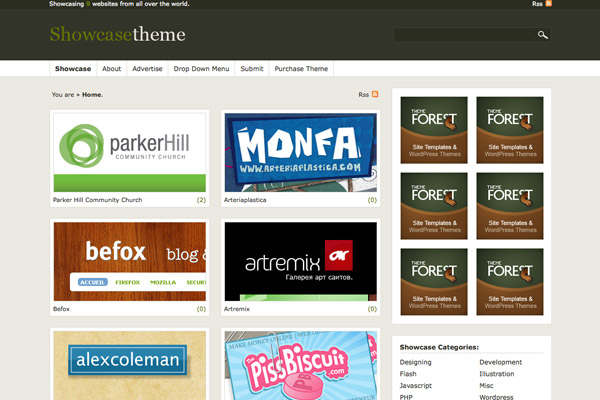Click the Artremix title link
600x400 pixels.
[236, 309]
